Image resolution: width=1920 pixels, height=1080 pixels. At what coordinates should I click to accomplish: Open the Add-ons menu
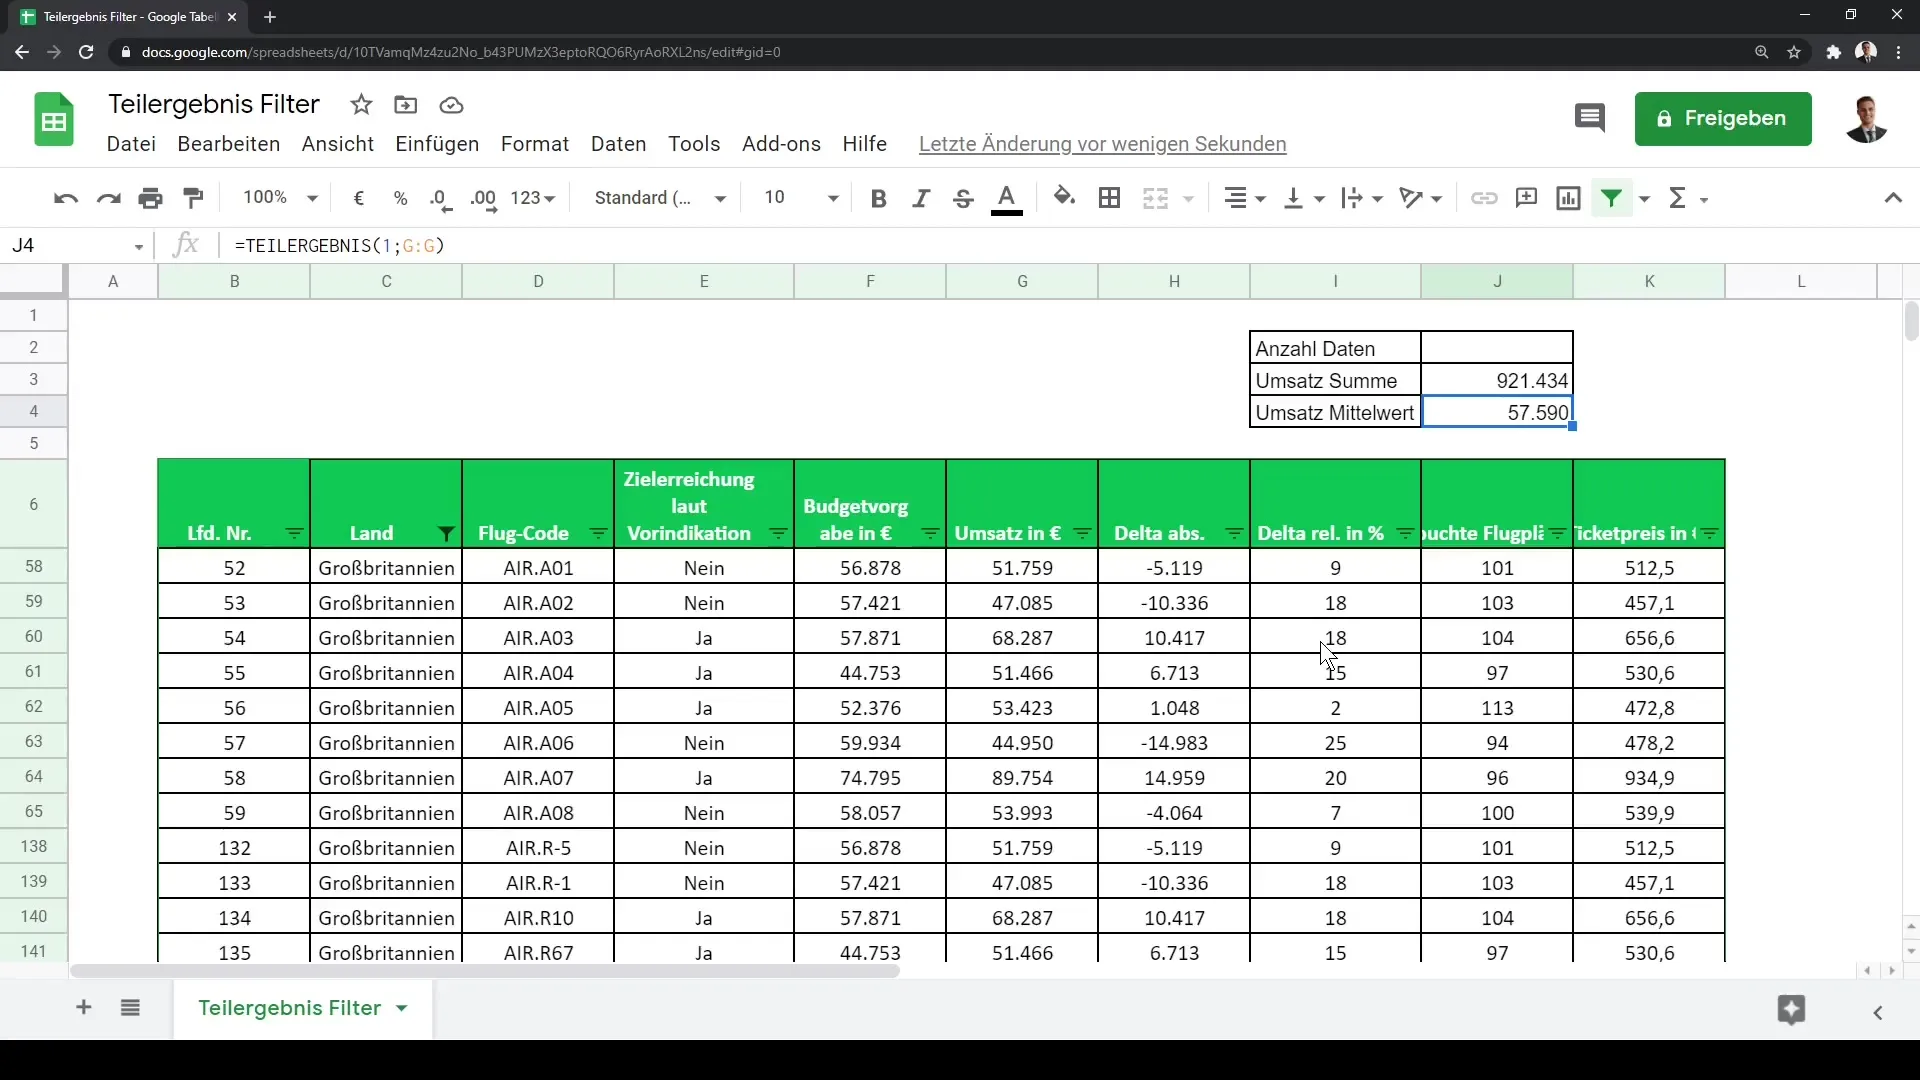[x=781, y=144]
